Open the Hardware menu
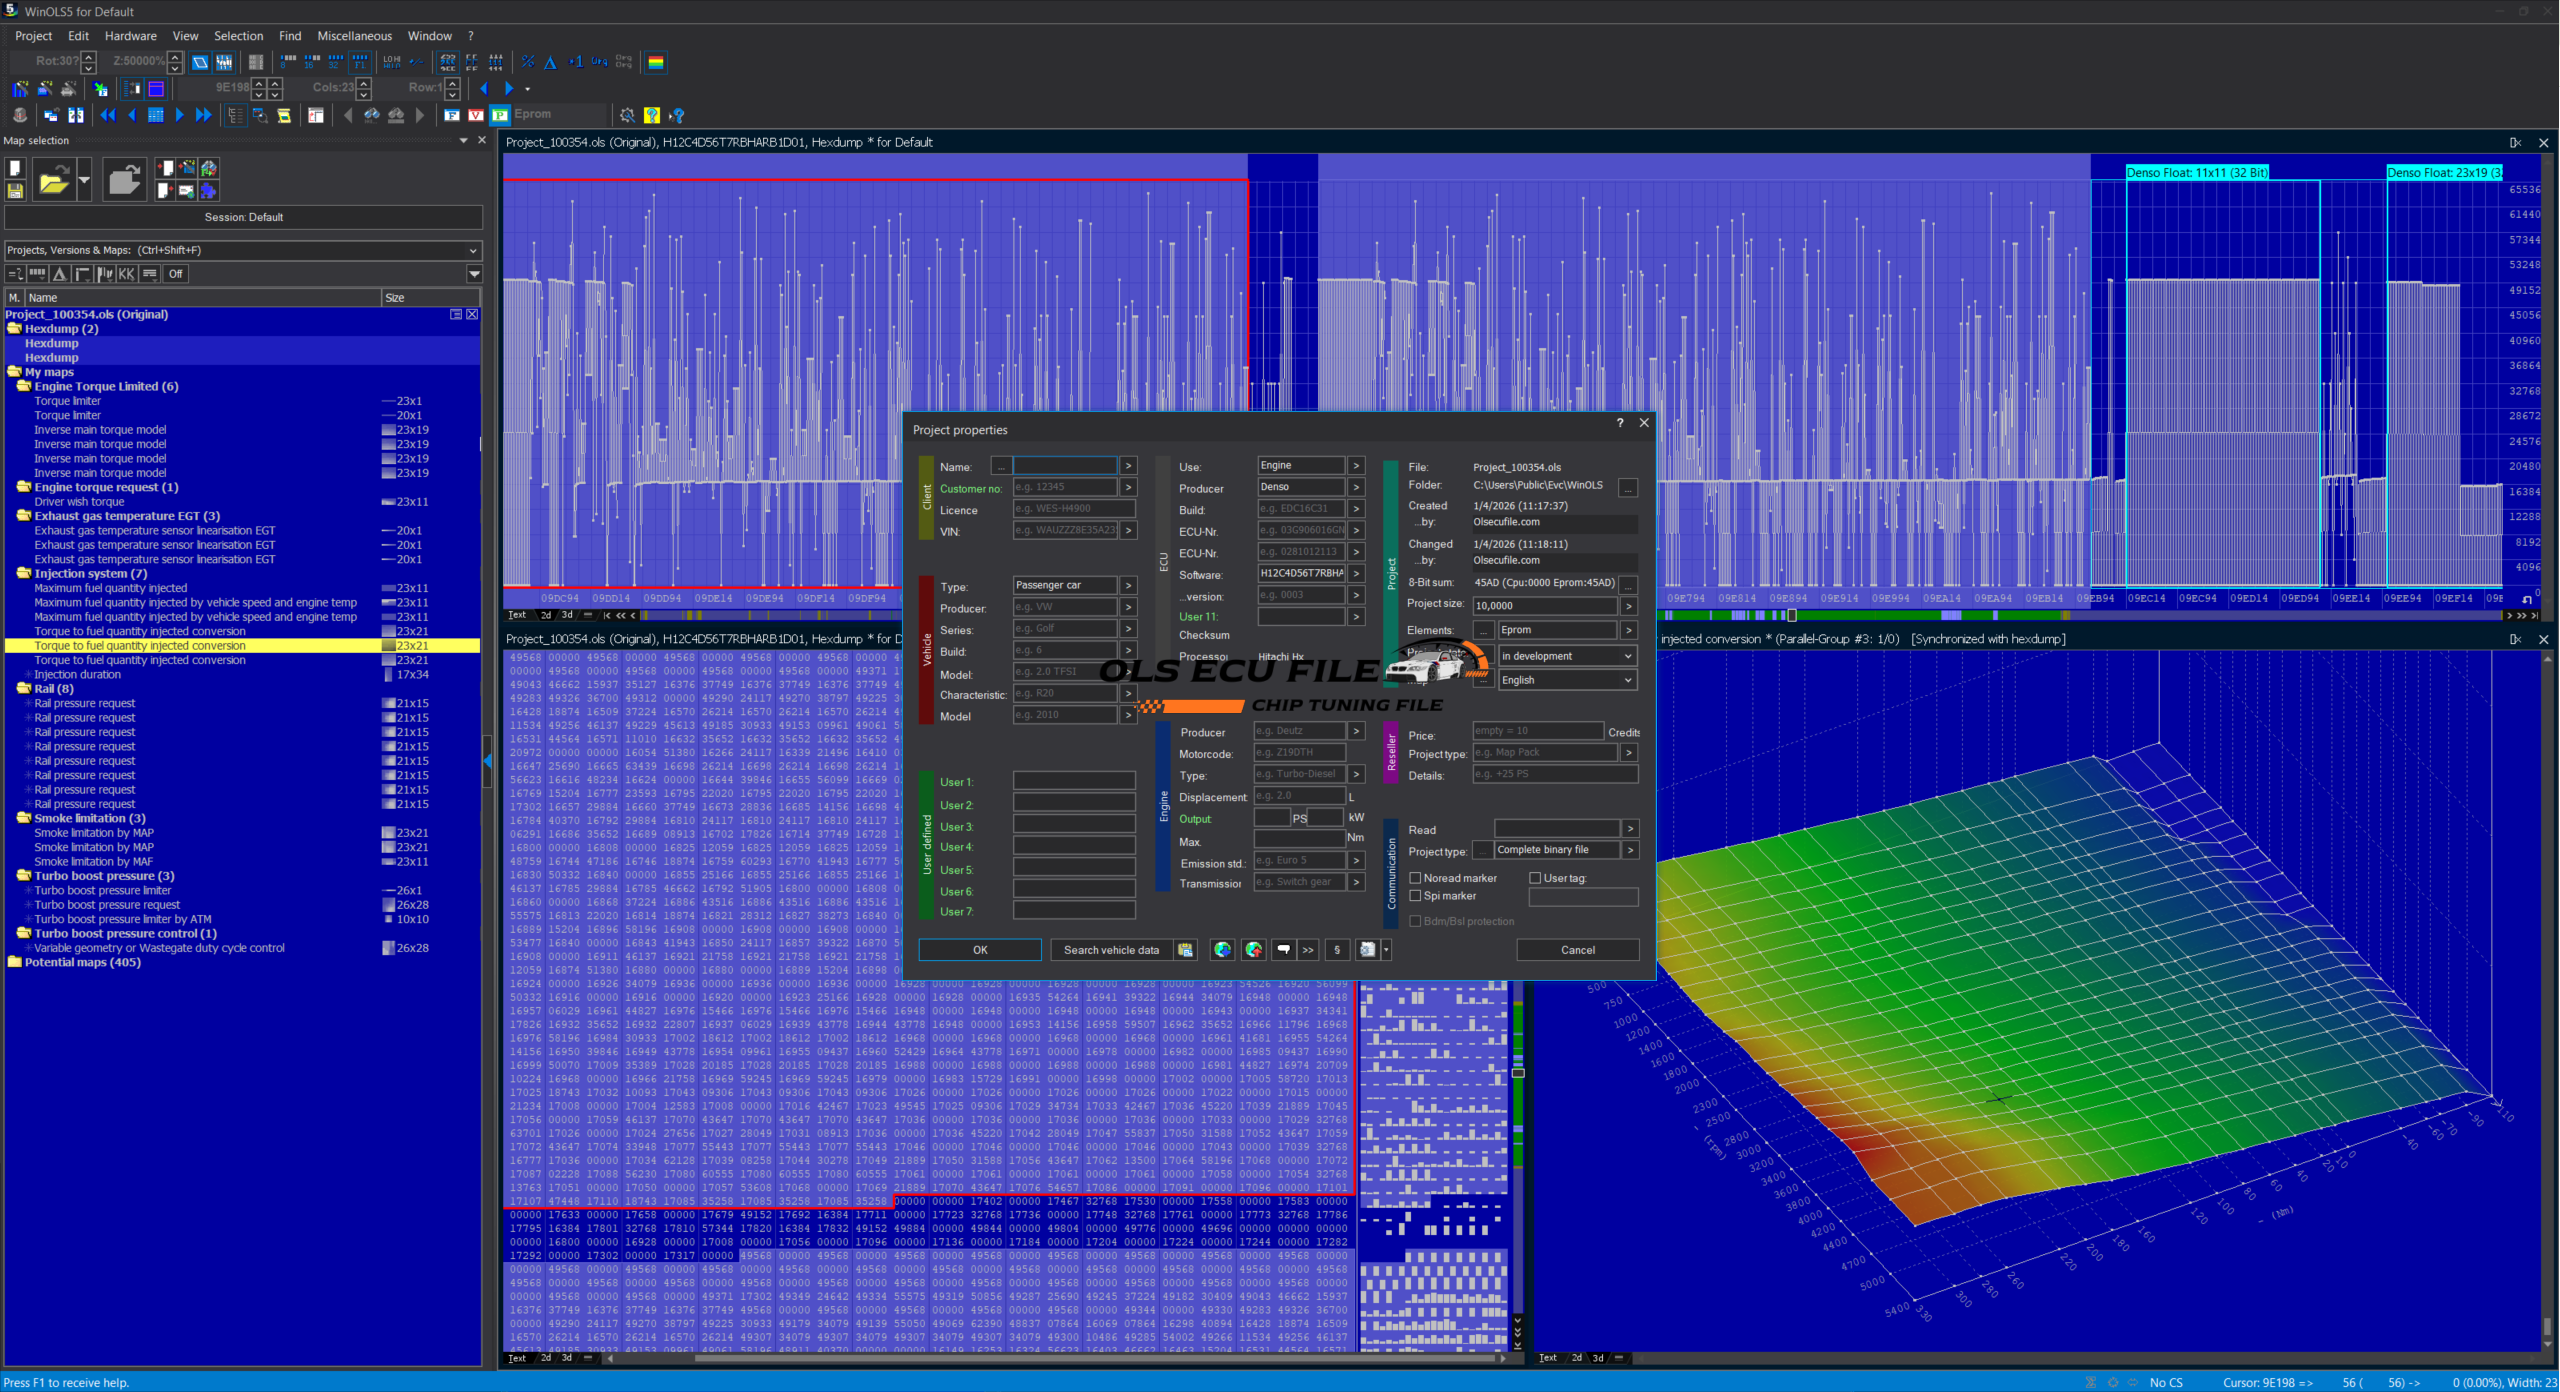 point(130,36)
